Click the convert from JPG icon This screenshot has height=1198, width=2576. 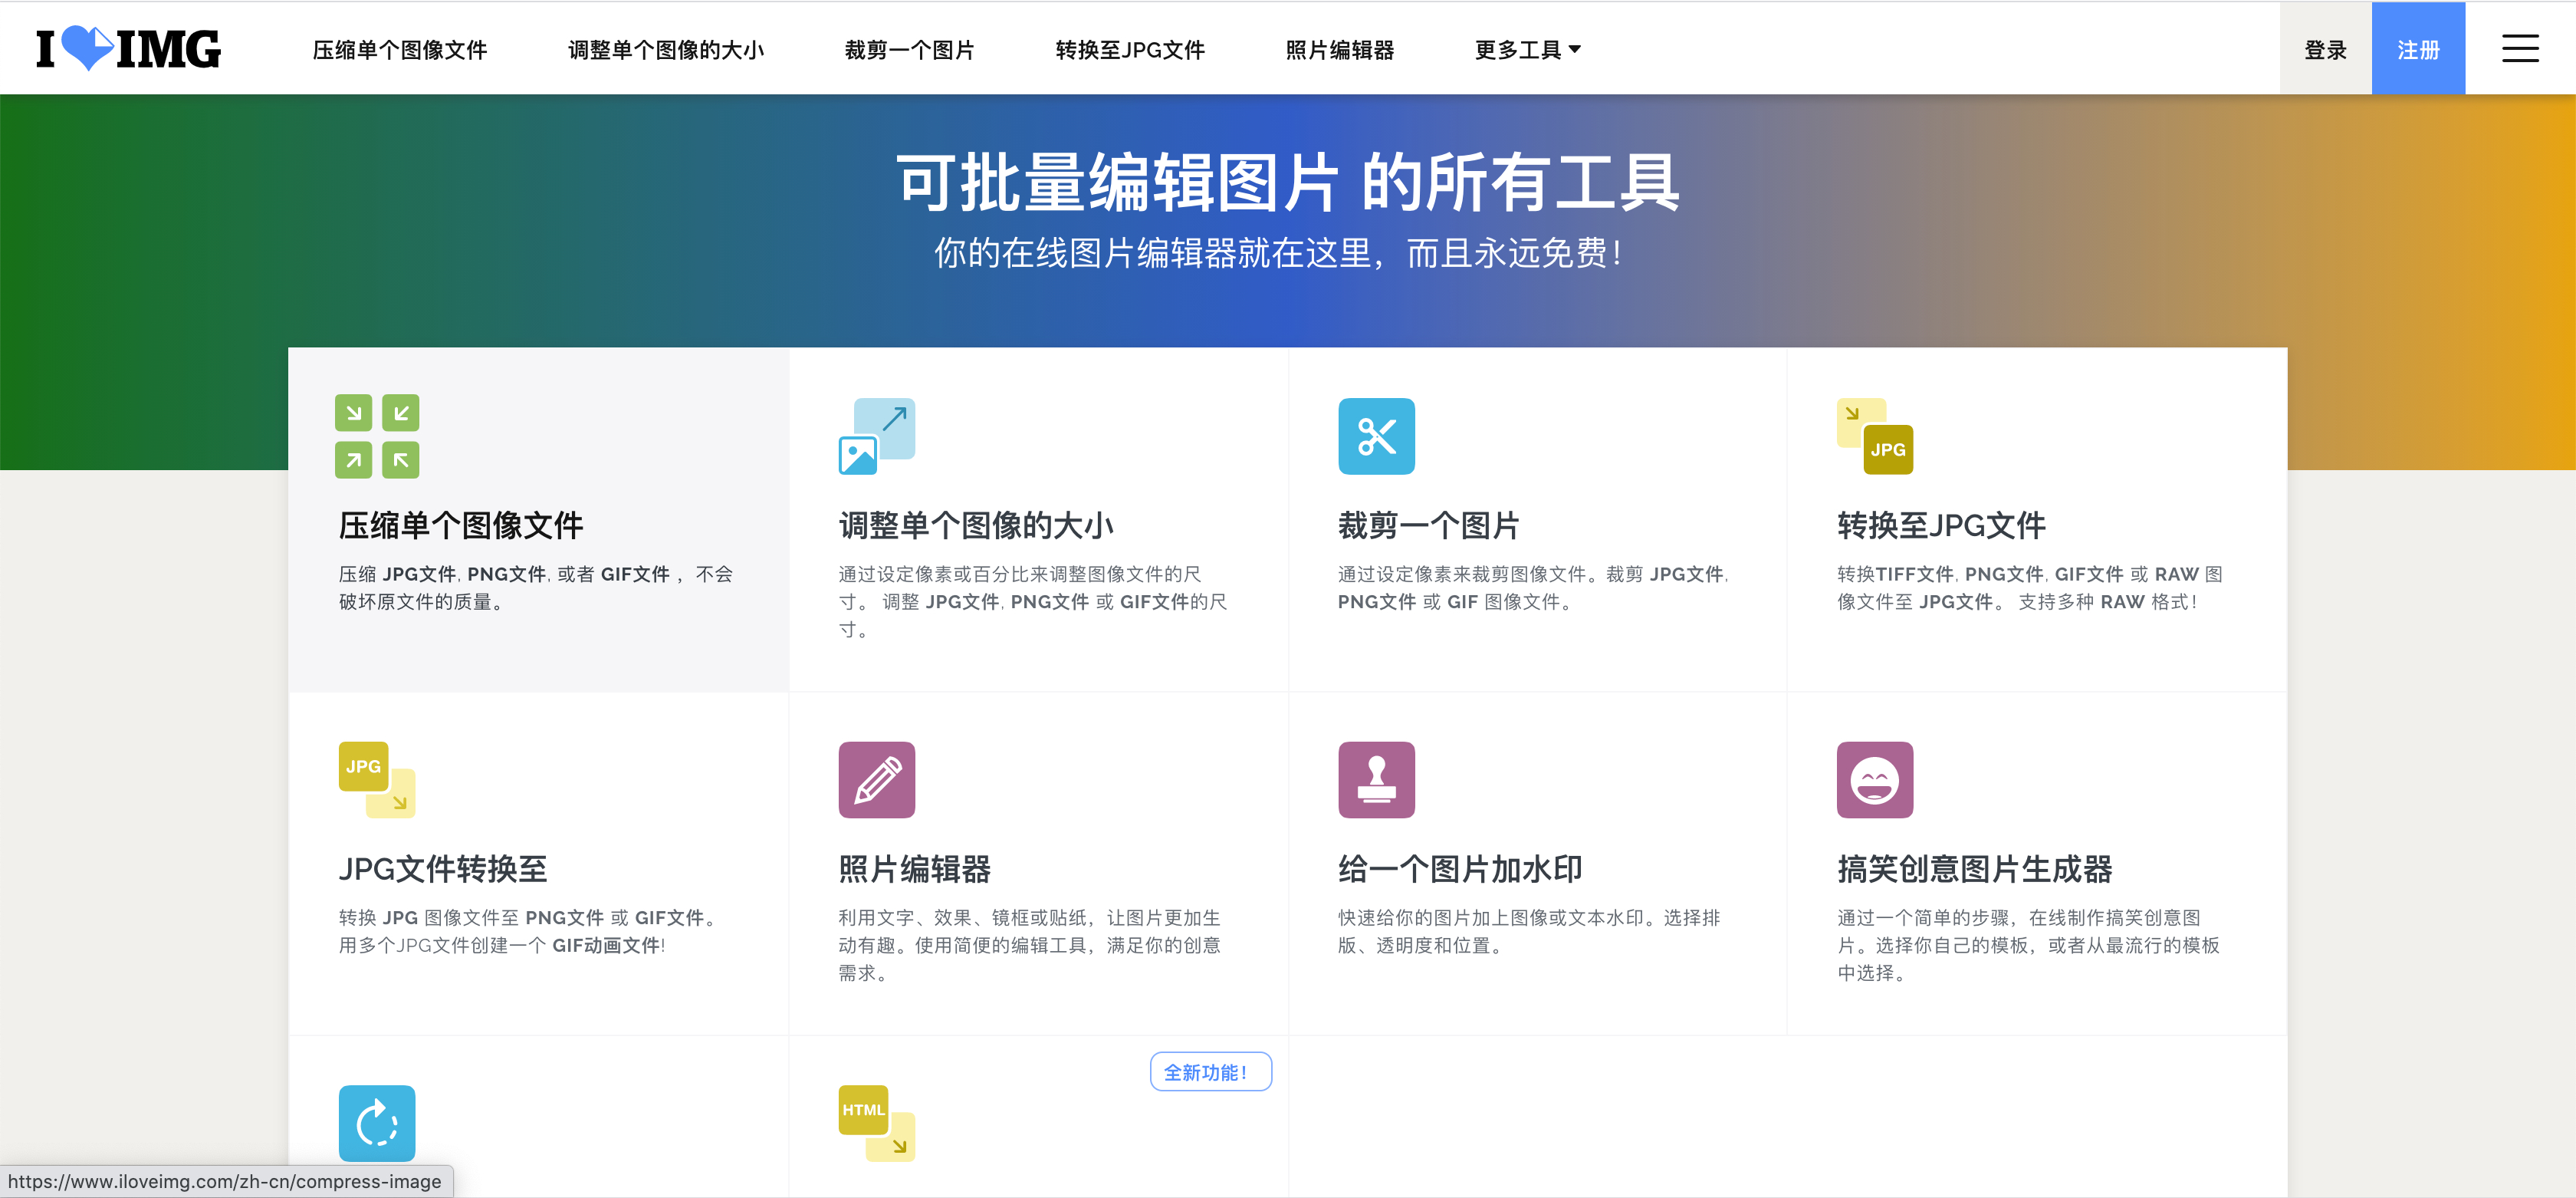pyautogui.click(x=377, y=779)
